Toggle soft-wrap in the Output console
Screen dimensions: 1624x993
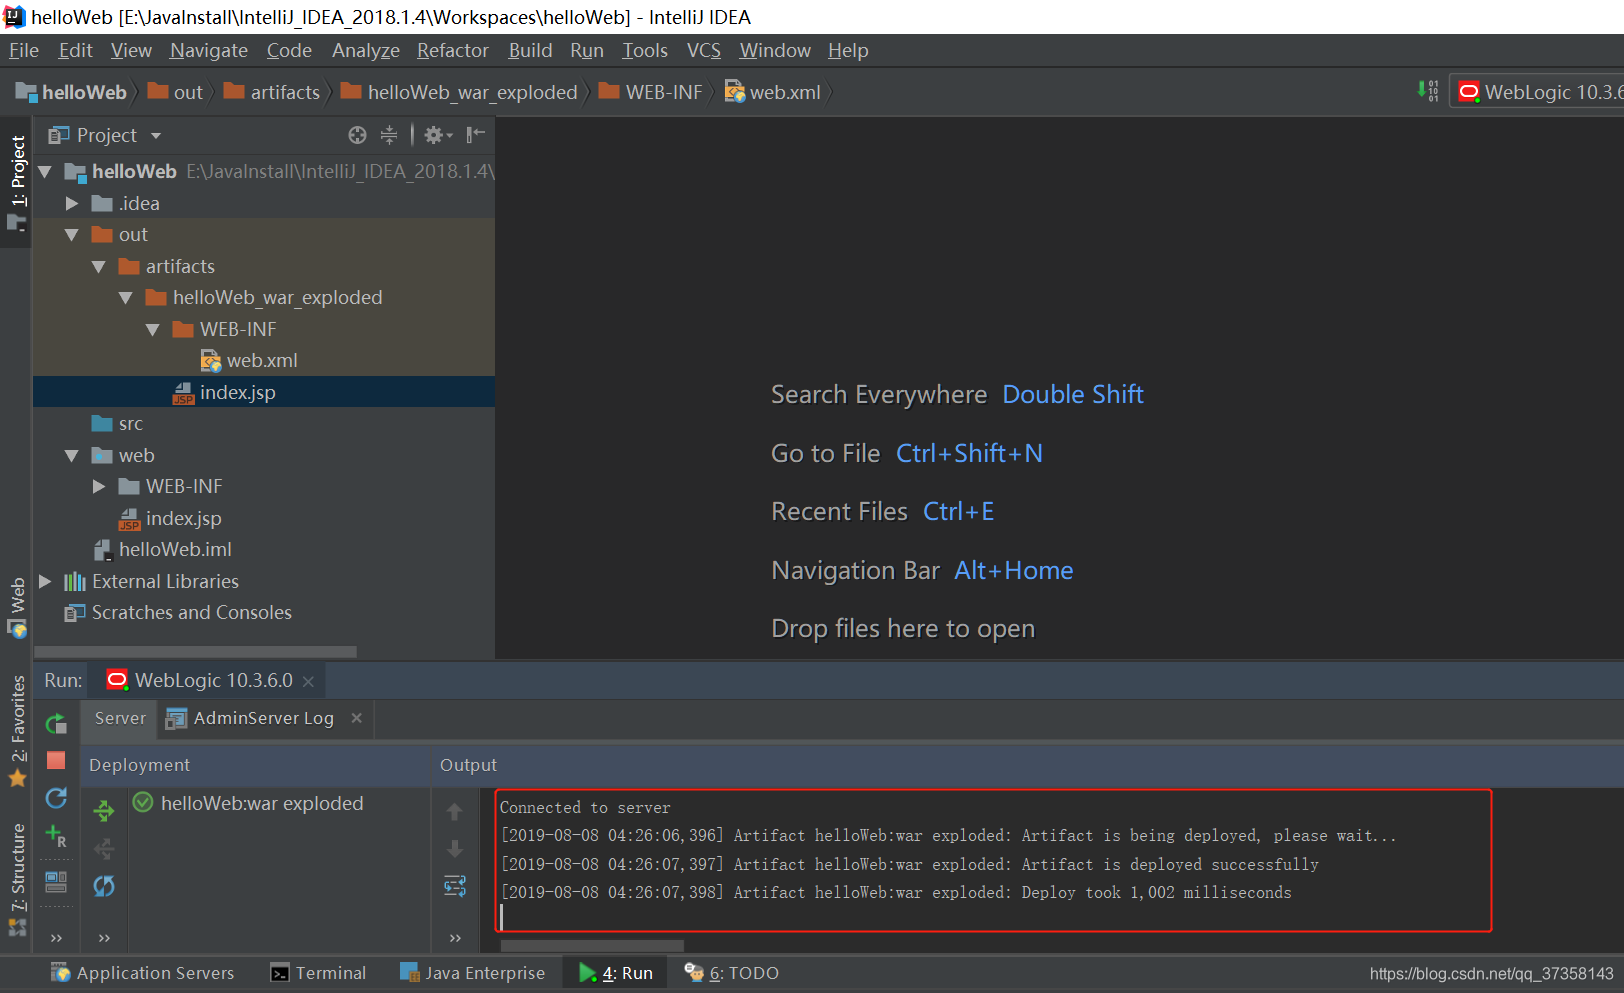tap(455, 886)
